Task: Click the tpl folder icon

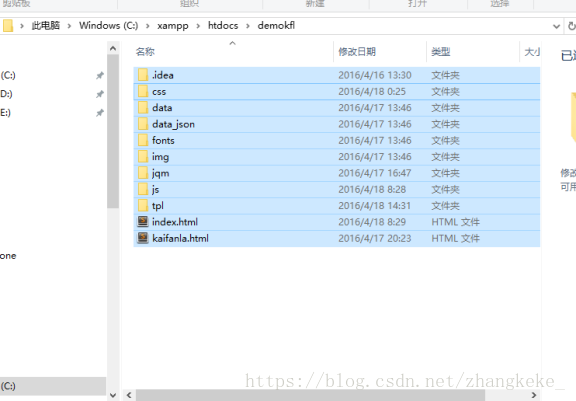Action: [143, 205]
